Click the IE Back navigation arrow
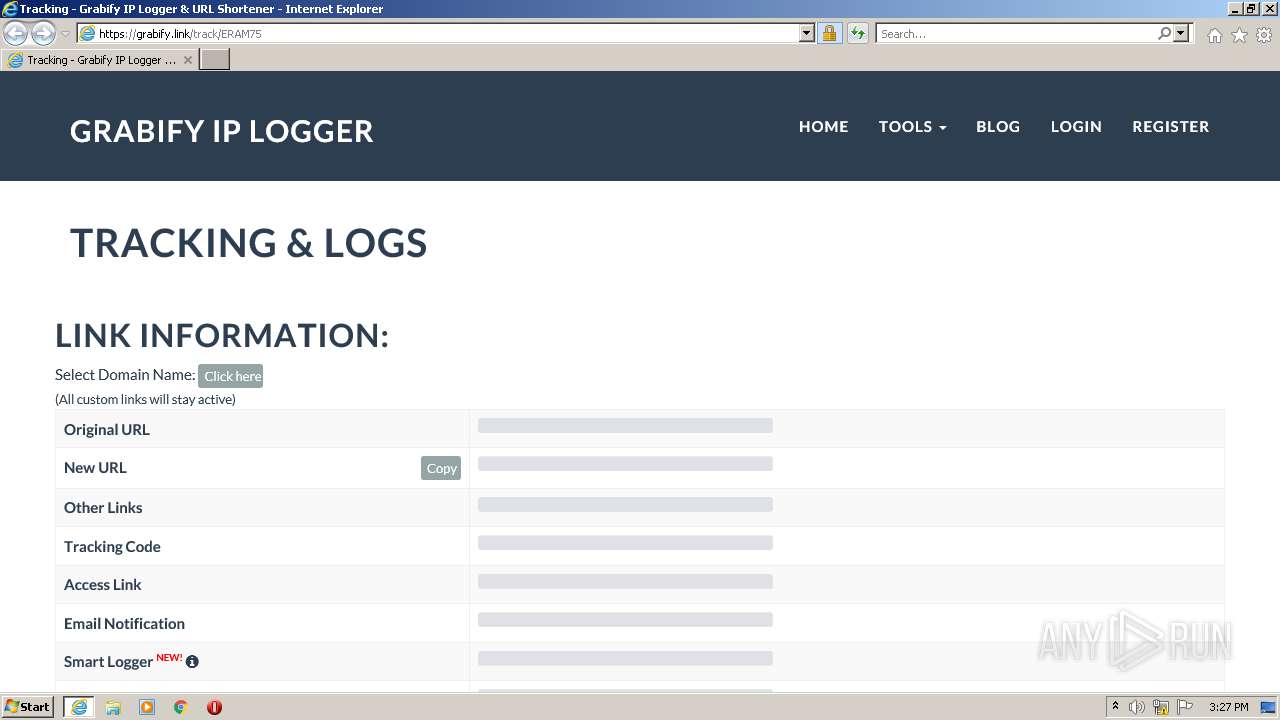Image resolution: width=1280 pixels, height=720 pixels. pyautogui.click(x=16, y=33)
